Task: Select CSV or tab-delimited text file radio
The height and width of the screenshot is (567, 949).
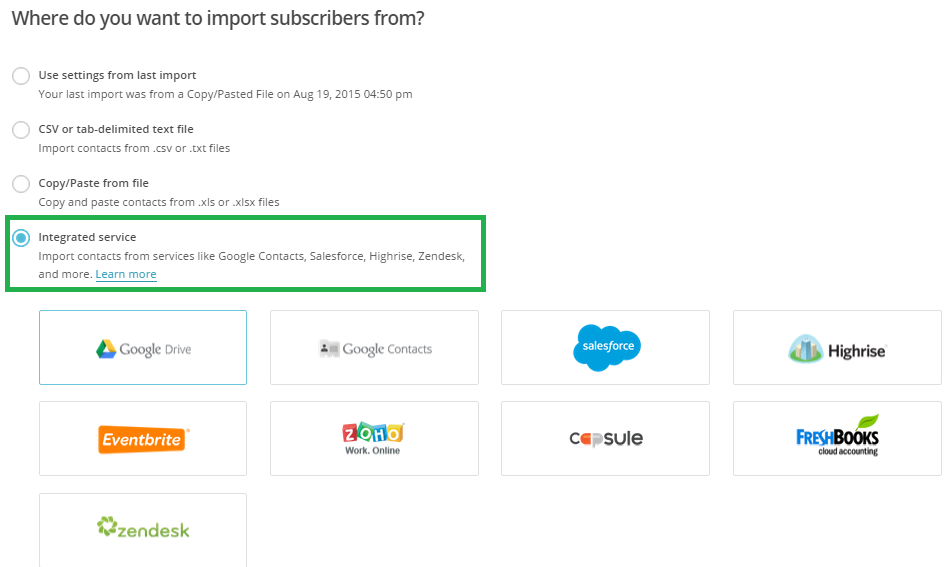Action: (21, 129)
